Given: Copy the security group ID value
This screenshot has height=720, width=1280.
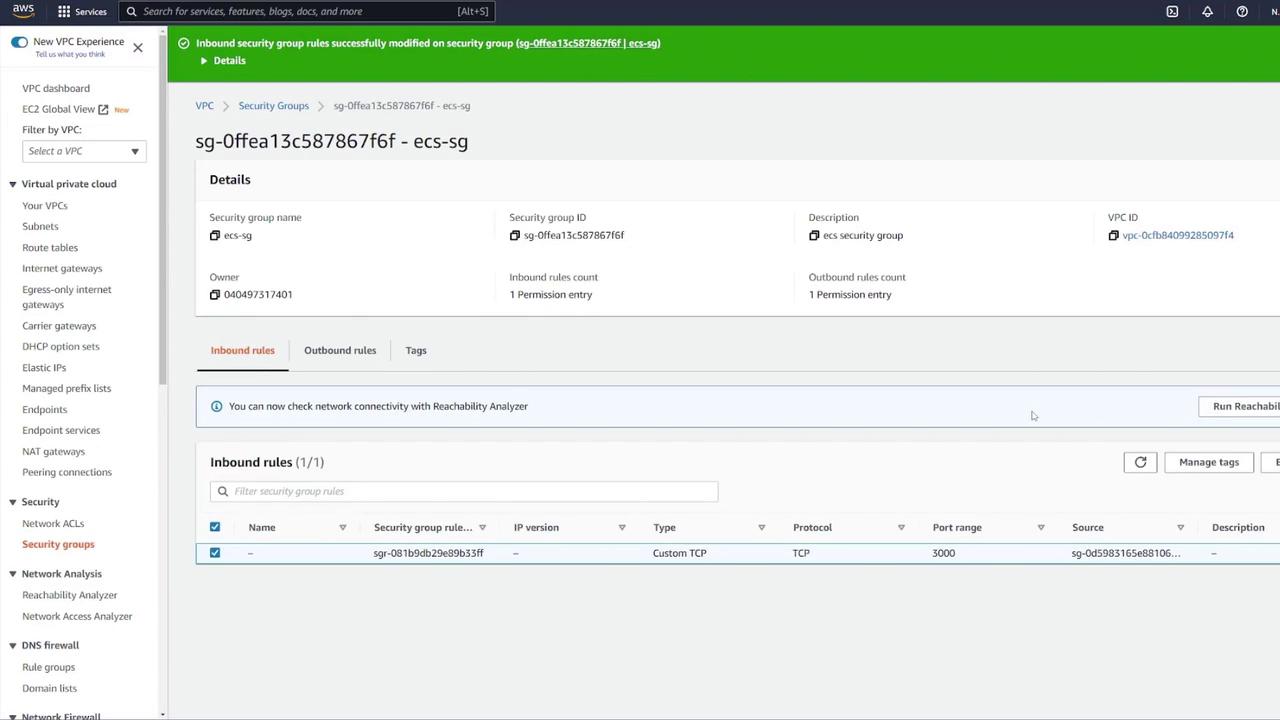Looking at the screenshot, I should 515,236.
